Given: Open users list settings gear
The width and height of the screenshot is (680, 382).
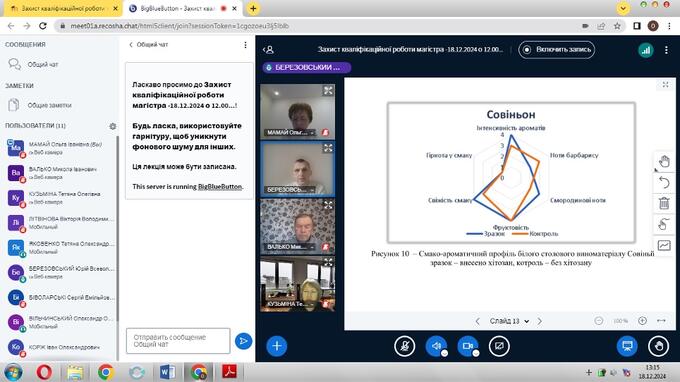Looking at the screenshot, I should 113,126.
